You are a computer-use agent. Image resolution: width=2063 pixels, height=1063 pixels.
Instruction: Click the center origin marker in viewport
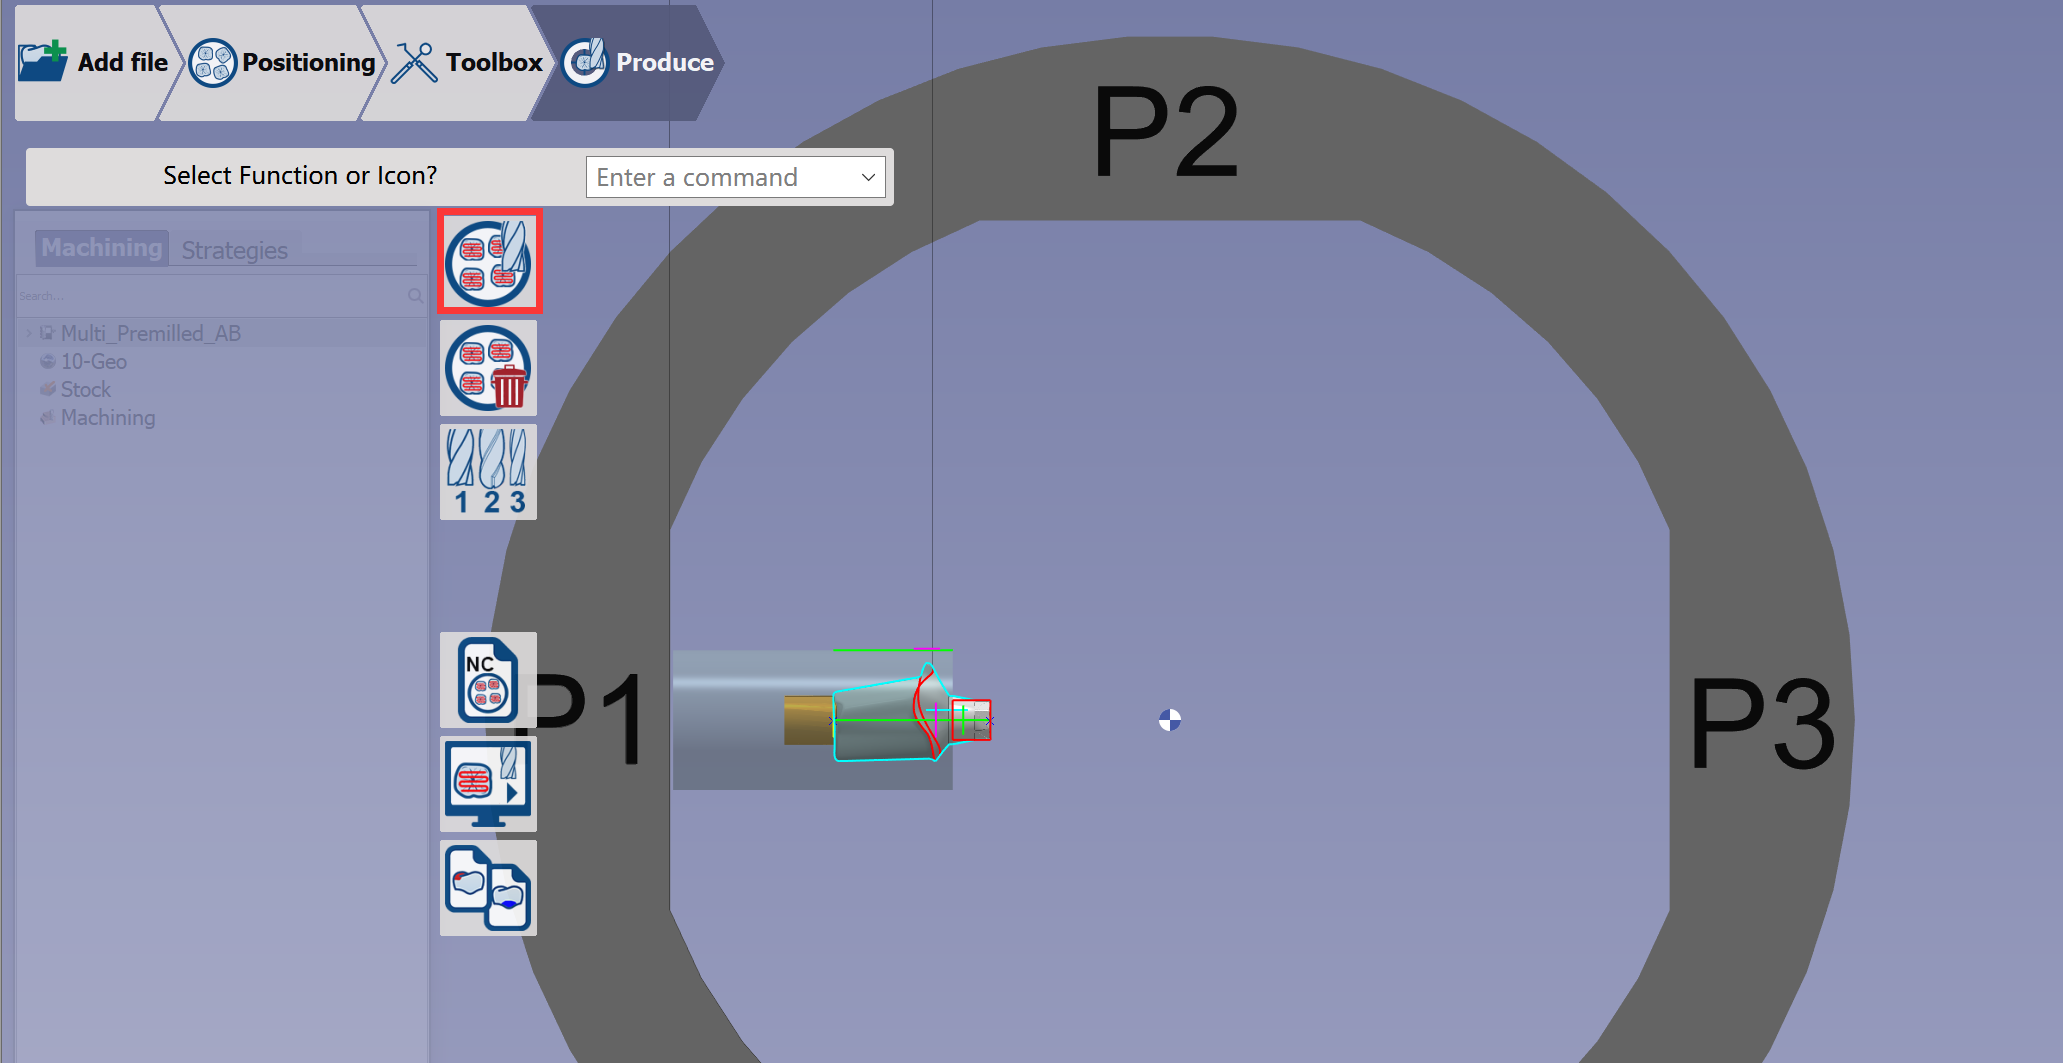pyautogui.click(x=1169, y=720)
